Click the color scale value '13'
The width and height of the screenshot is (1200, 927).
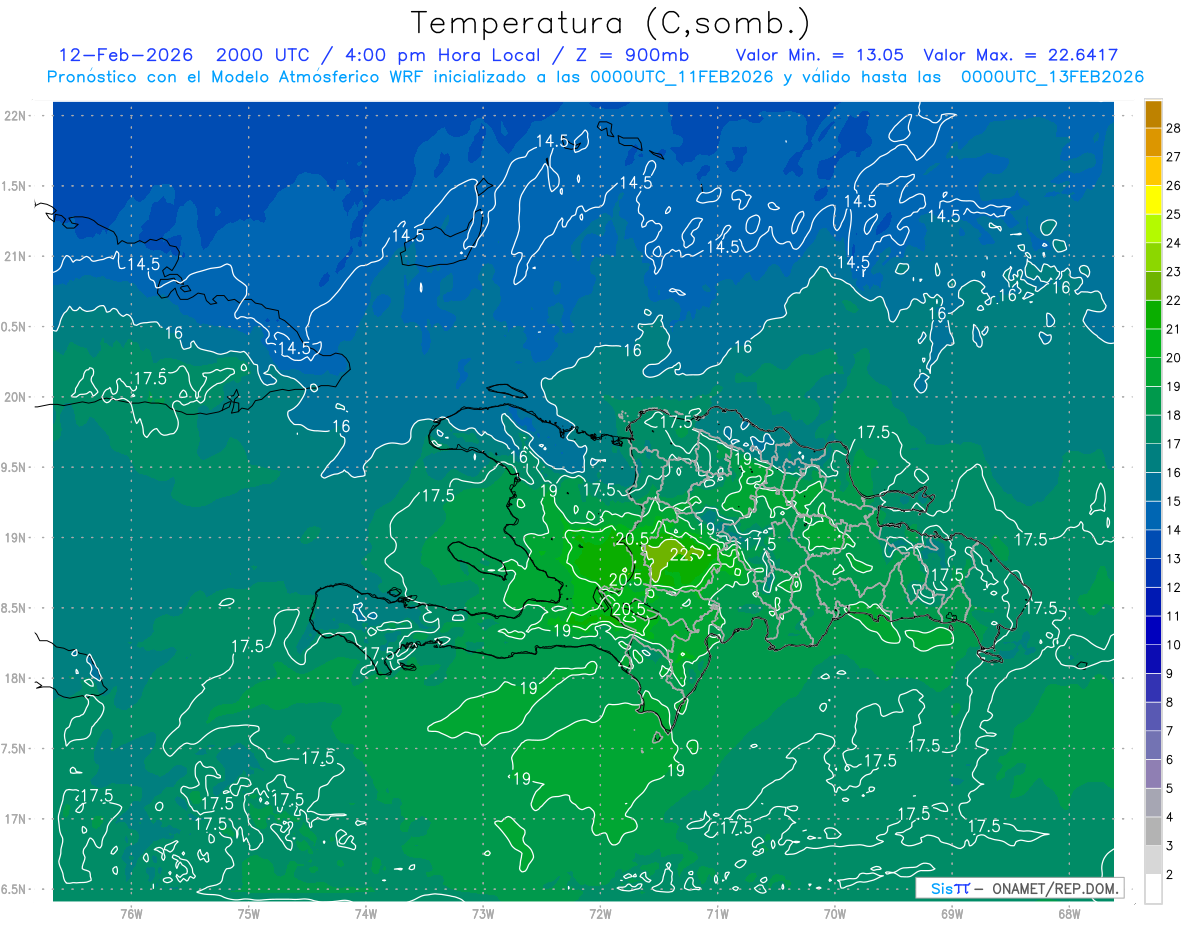point(1174,559)
